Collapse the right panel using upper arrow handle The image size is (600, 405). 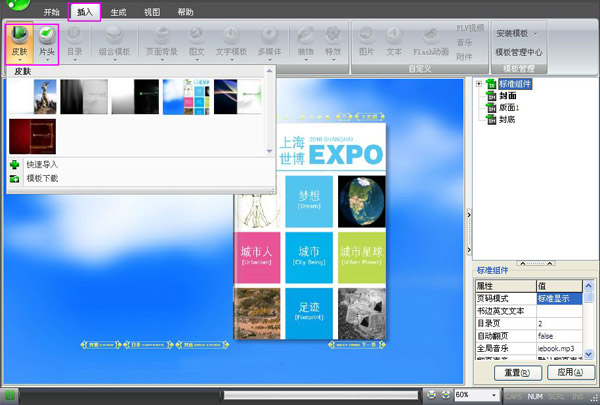pos(469,215)
